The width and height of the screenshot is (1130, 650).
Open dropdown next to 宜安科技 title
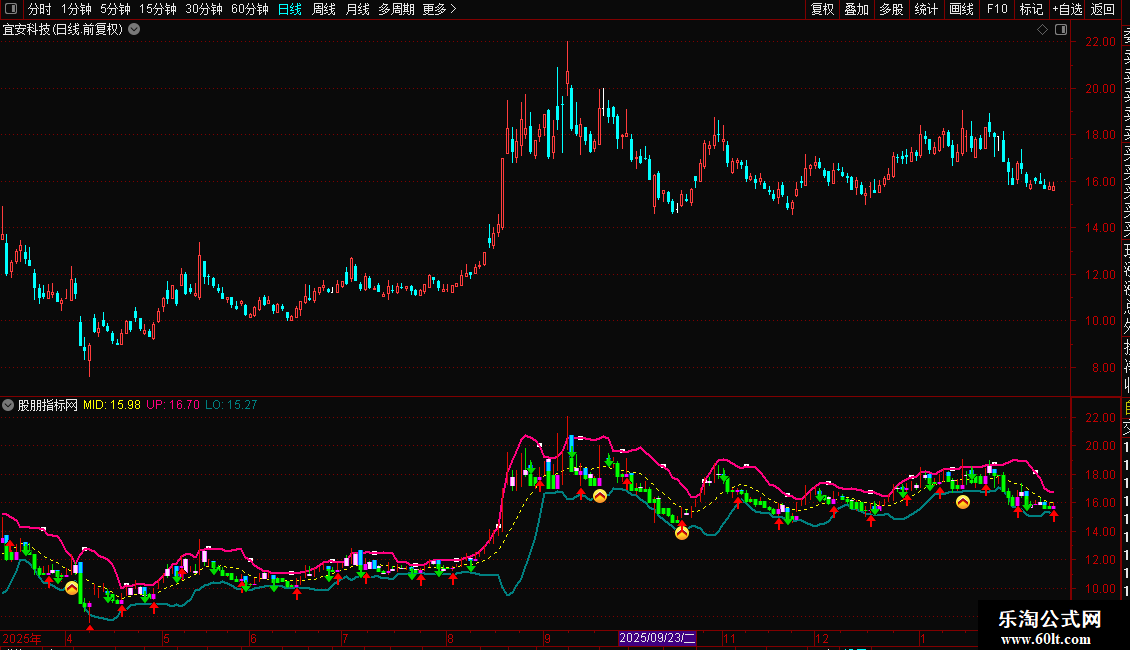tap(134, 30)
